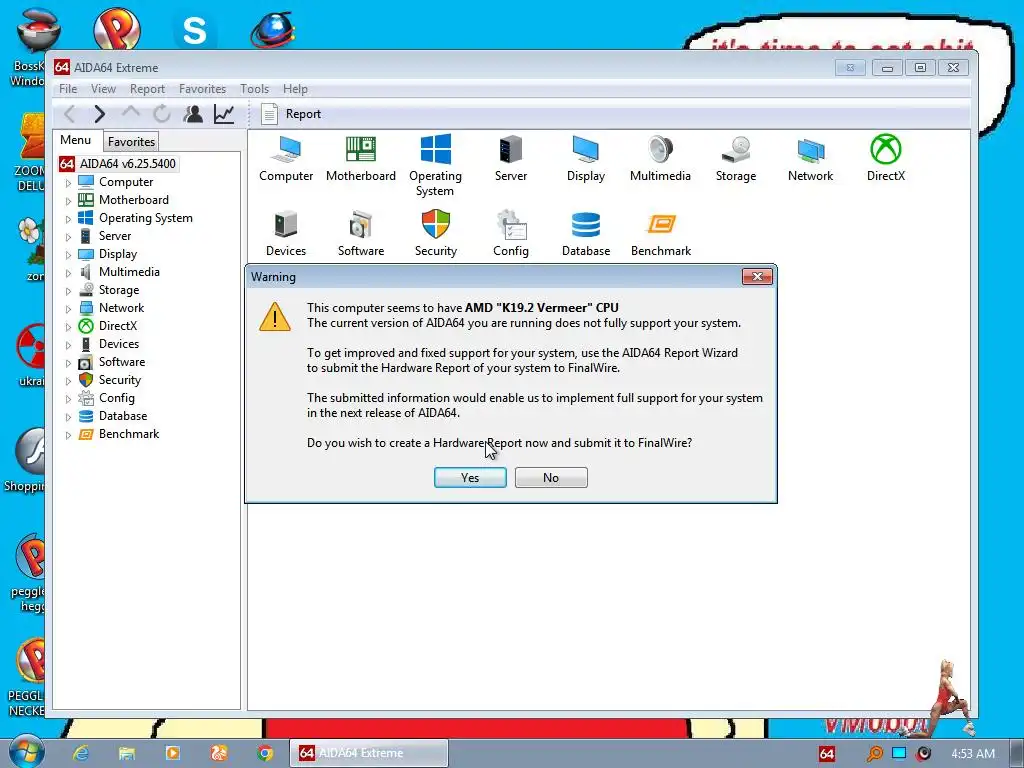Open the Operating System icon in main pane
1024x768 pixels.
436,166
